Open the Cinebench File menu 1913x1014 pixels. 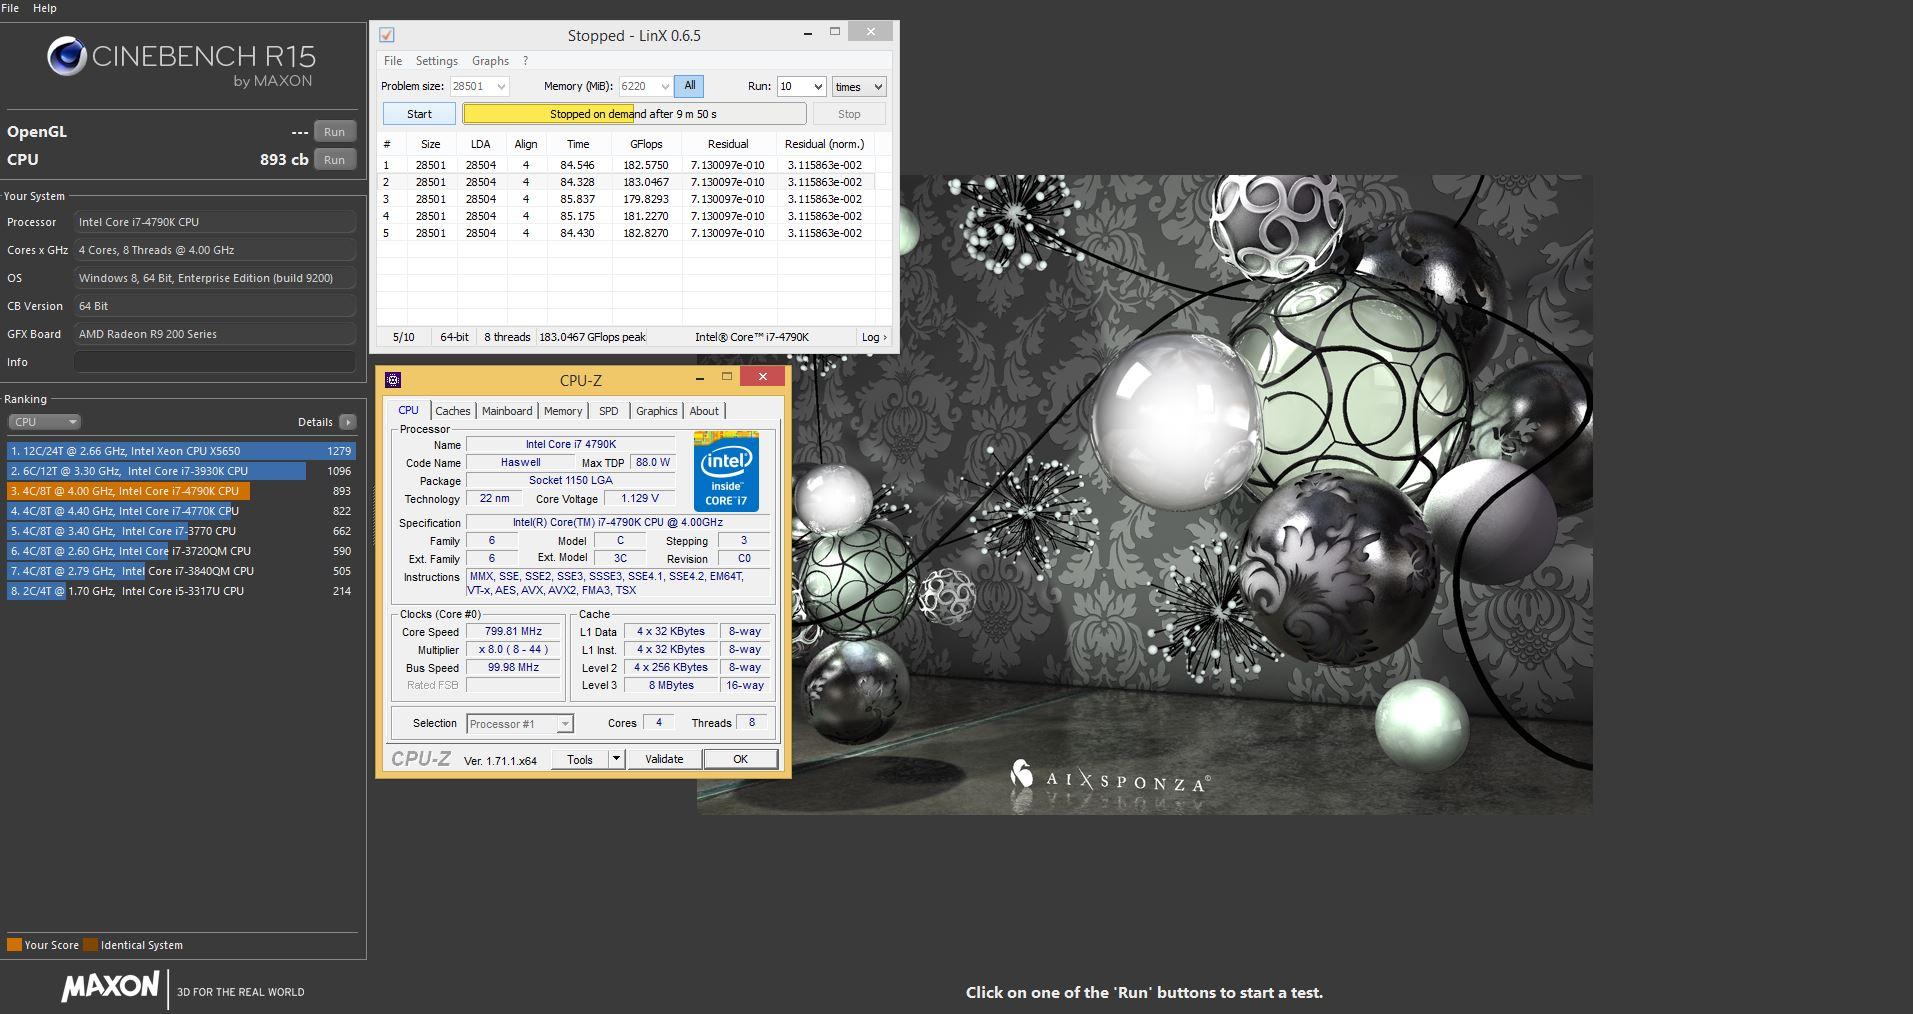10,7
